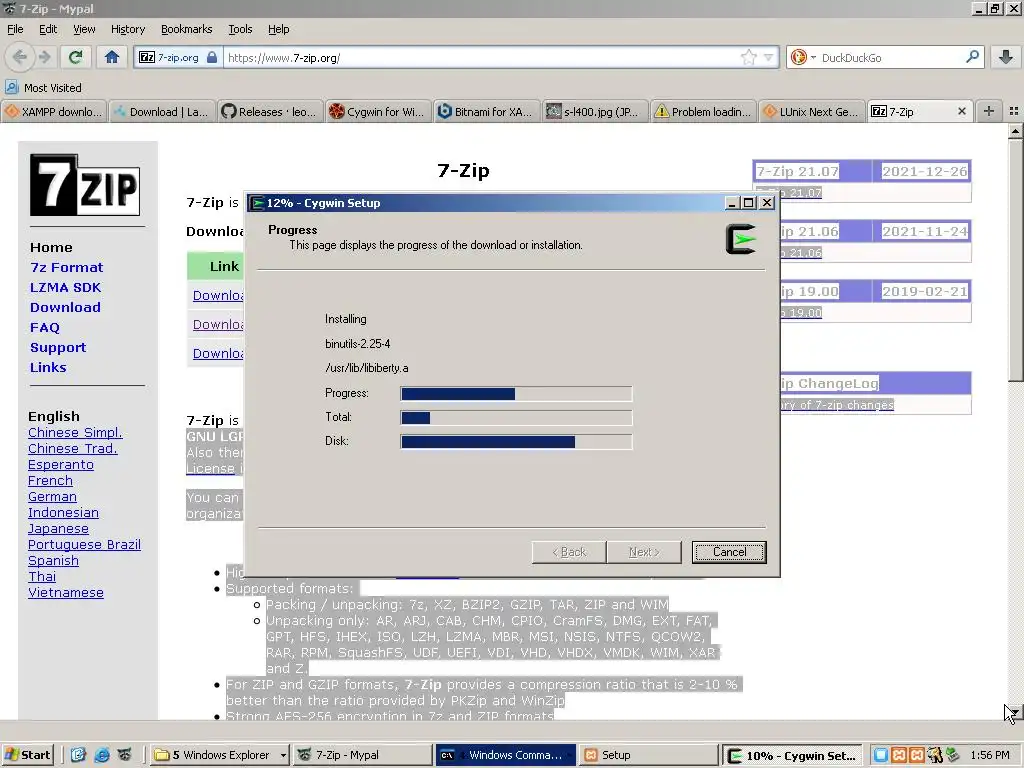Switch to the XAMPP download tab
Screen dimensions: 1024x768
click(54, 112)
